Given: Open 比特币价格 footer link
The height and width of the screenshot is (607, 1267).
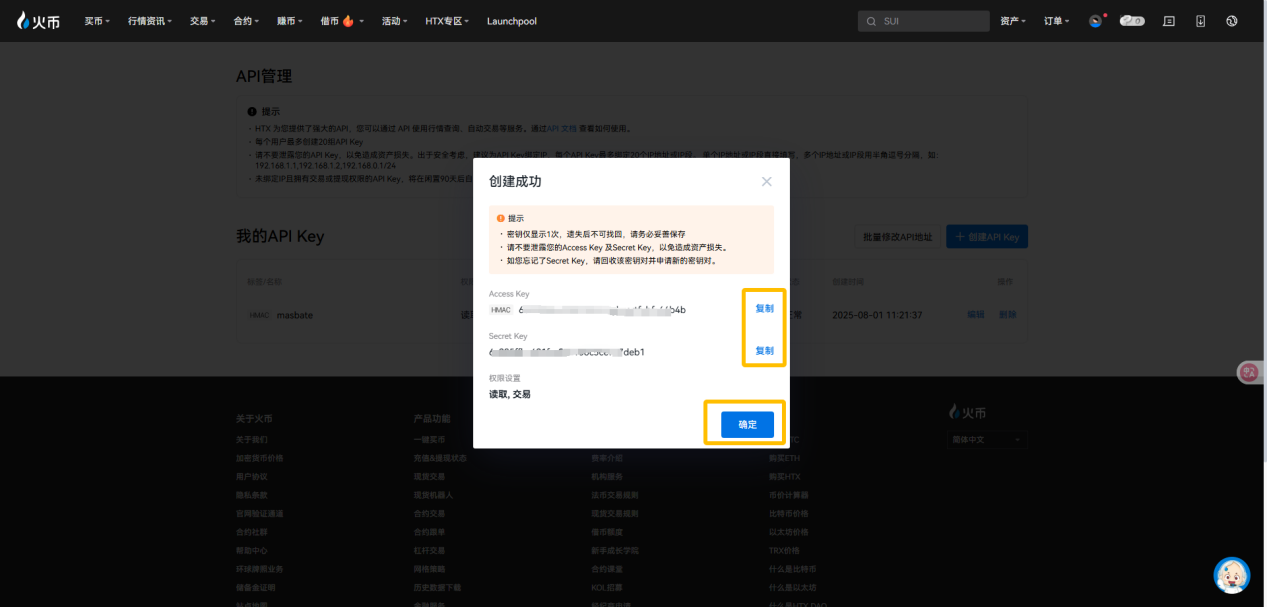Looking at the screenshot, I should click(790, 513).
